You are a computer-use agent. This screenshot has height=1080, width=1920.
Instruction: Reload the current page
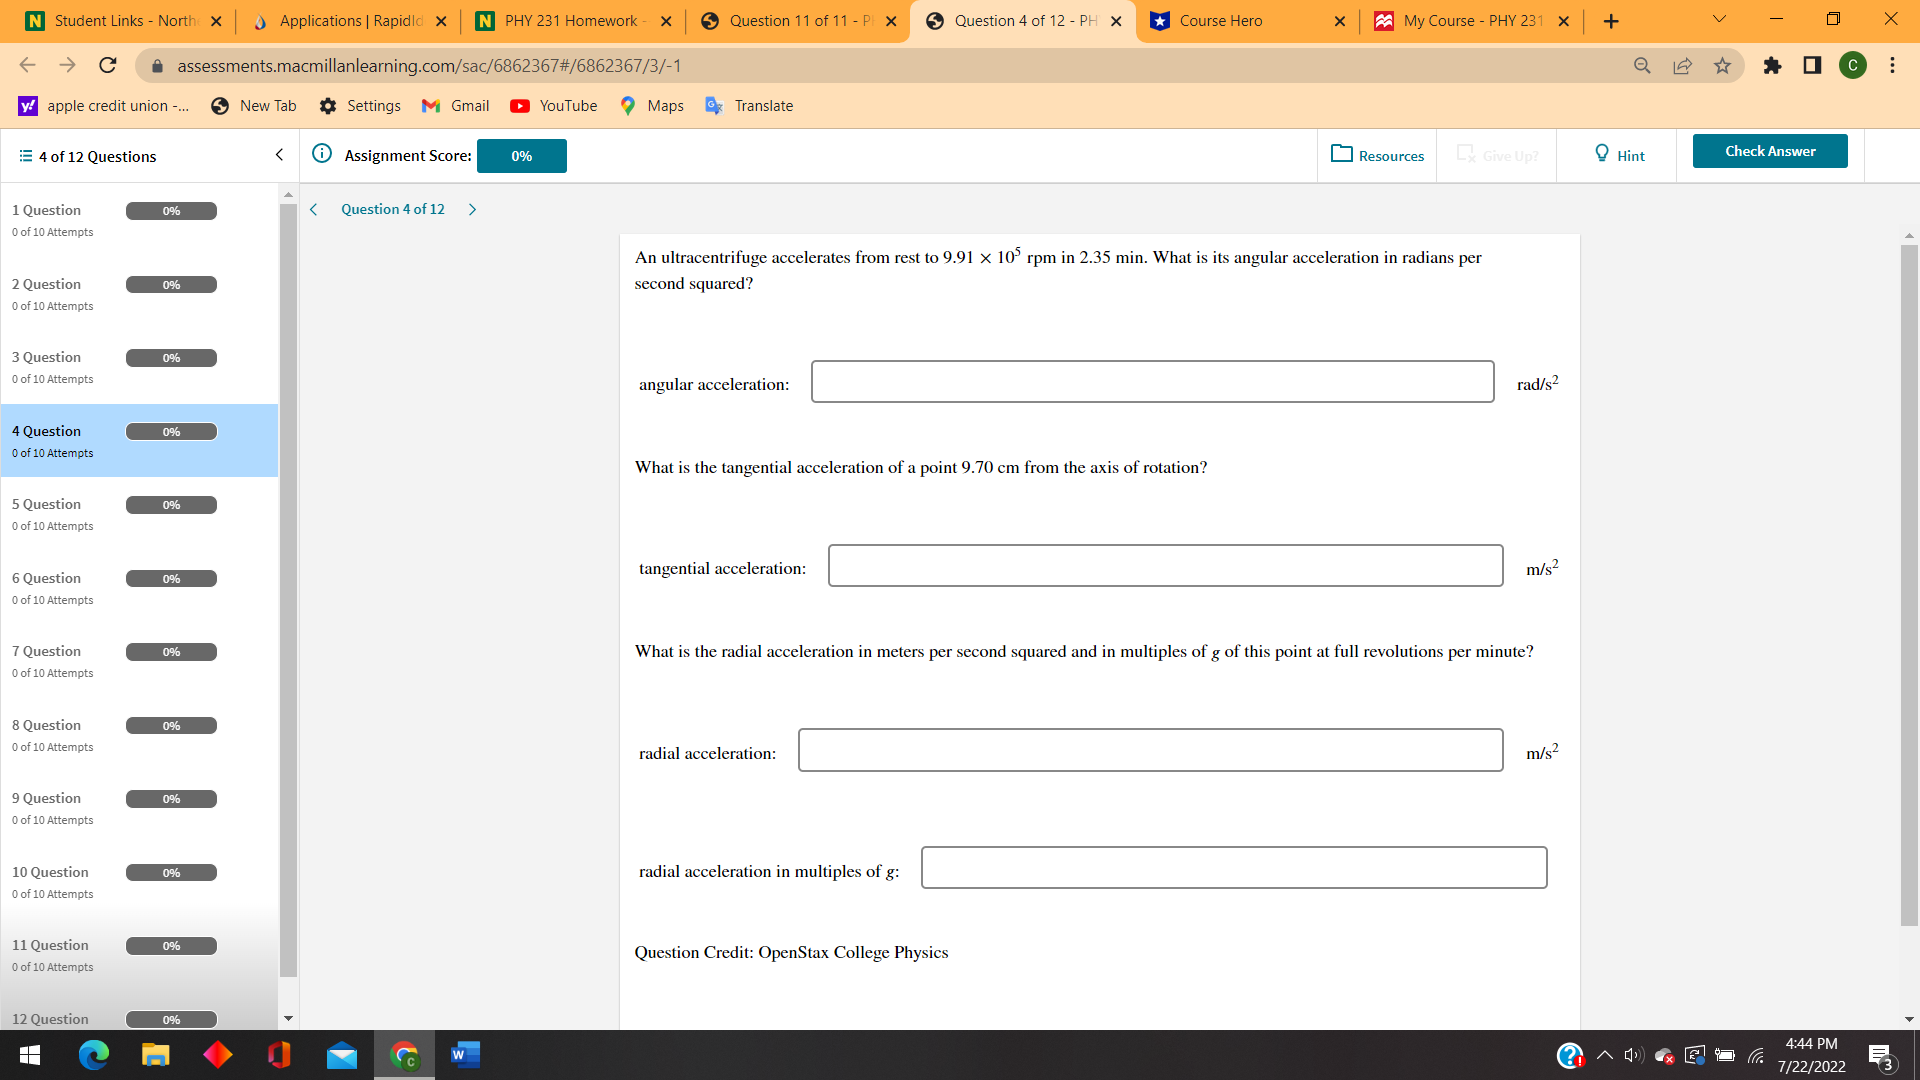click(x=108, y=65)
